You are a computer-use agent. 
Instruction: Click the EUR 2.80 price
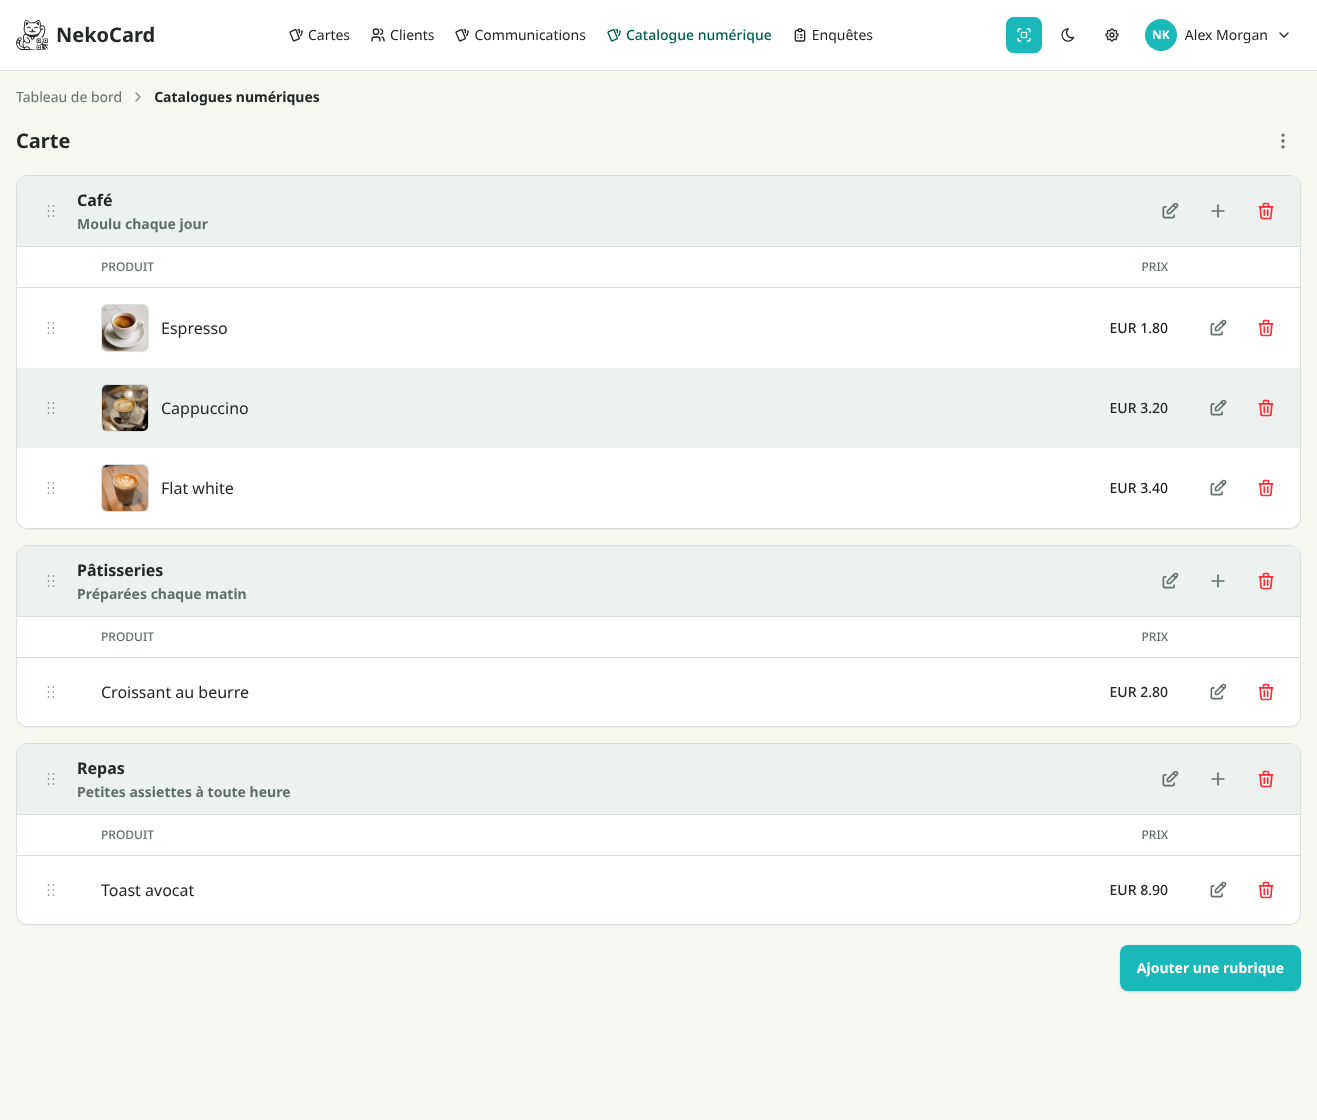1139,692
